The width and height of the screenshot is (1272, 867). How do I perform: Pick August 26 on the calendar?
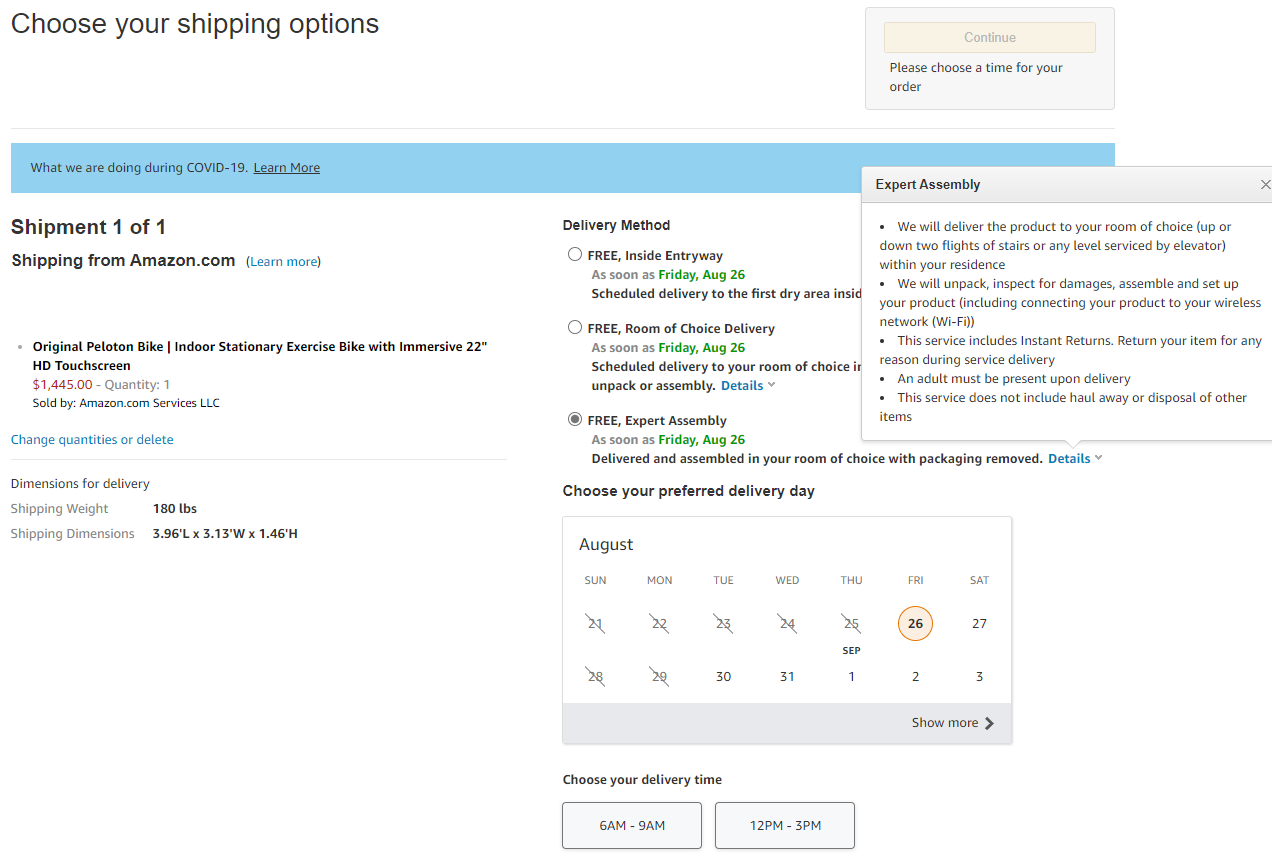click(915, 624)
